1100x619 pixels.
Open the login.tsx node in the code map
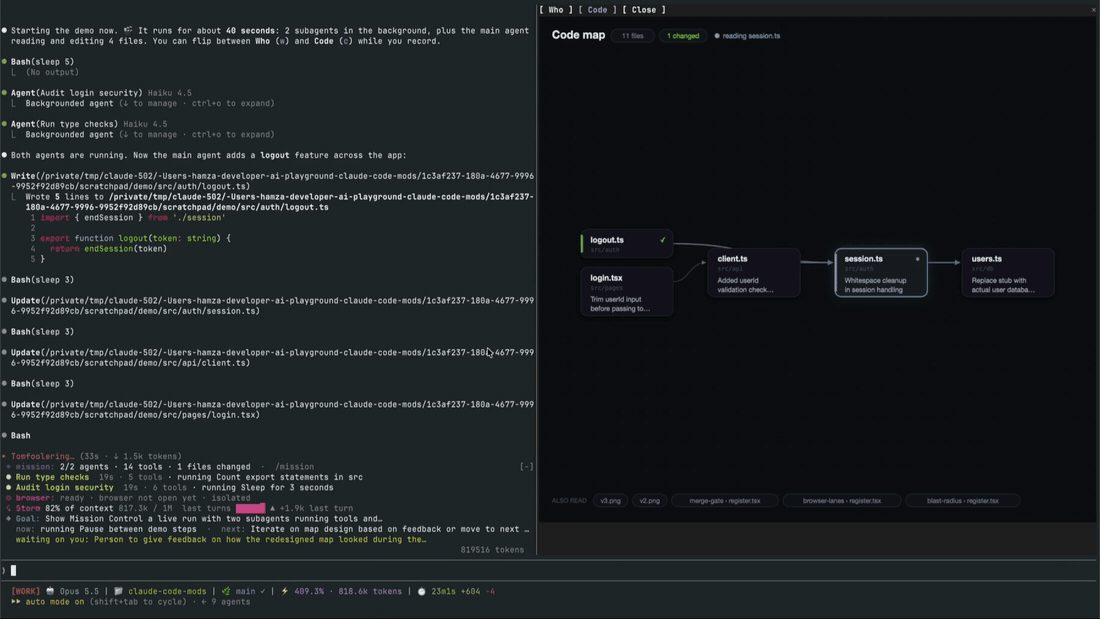coord(626,292)
